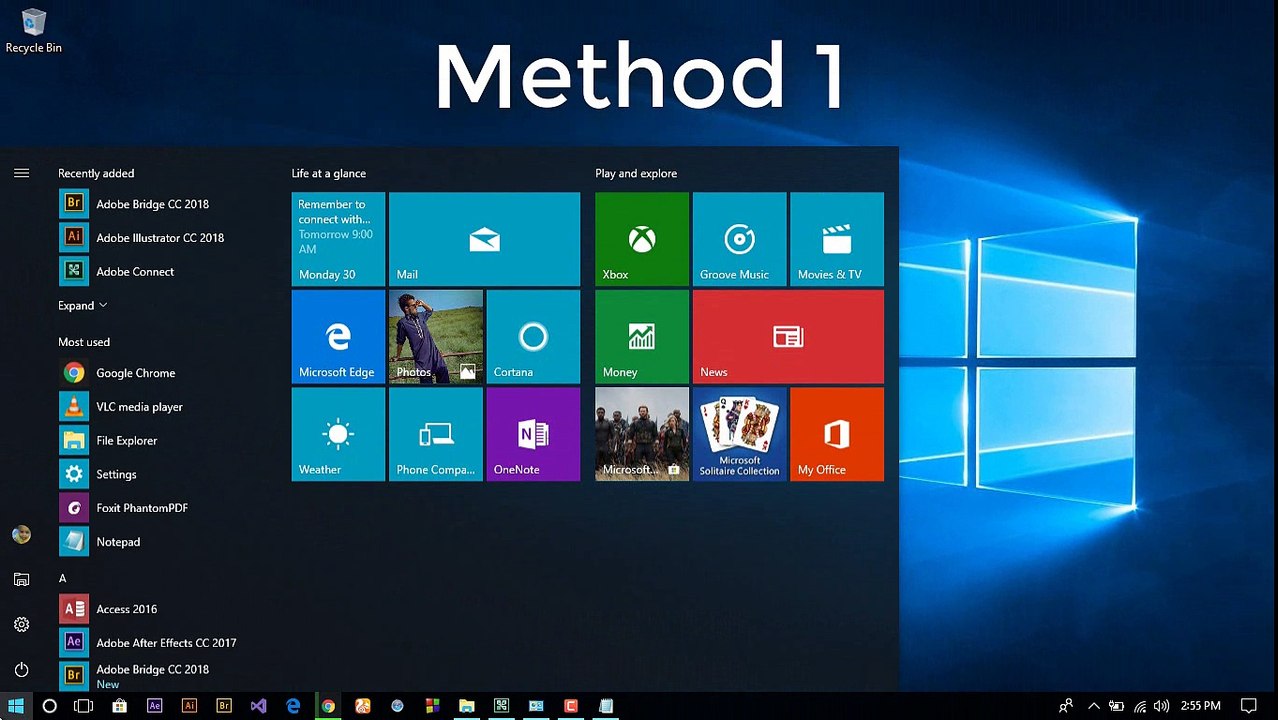
Task: Click the letter A app list header
Action: click(62, 578)
